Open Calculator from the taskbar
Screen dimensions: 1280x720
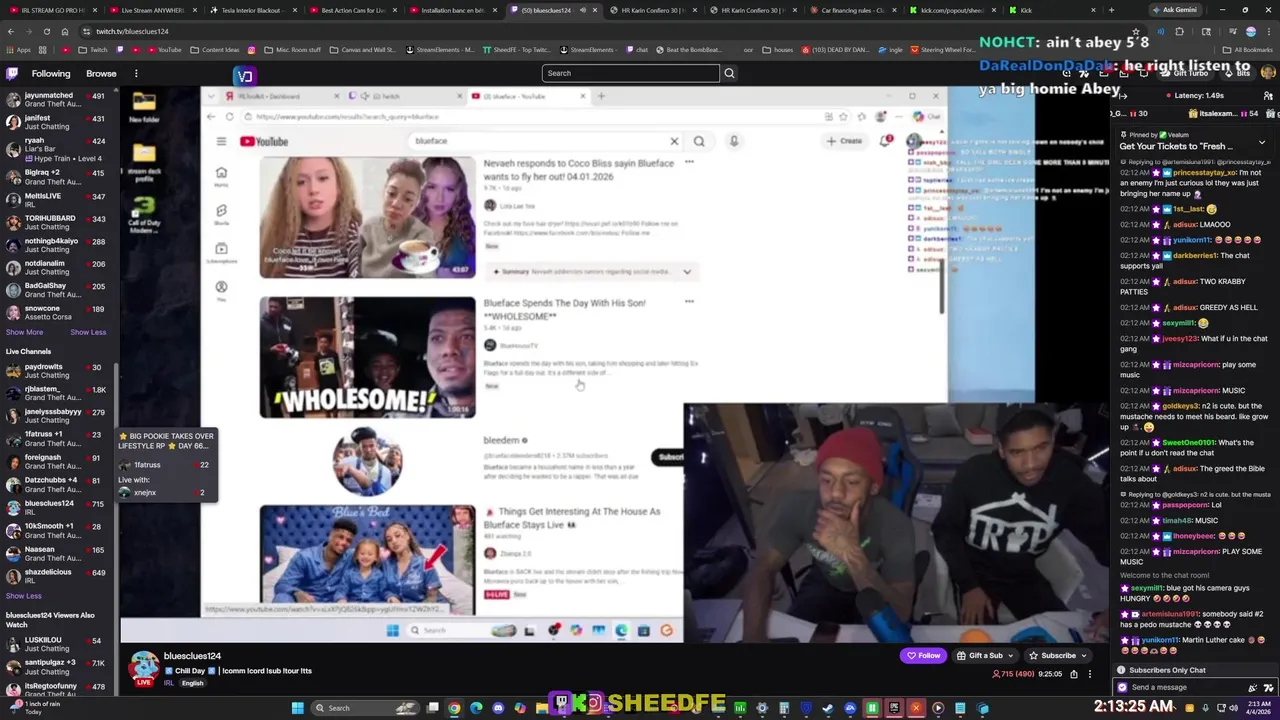coord(785,708)
